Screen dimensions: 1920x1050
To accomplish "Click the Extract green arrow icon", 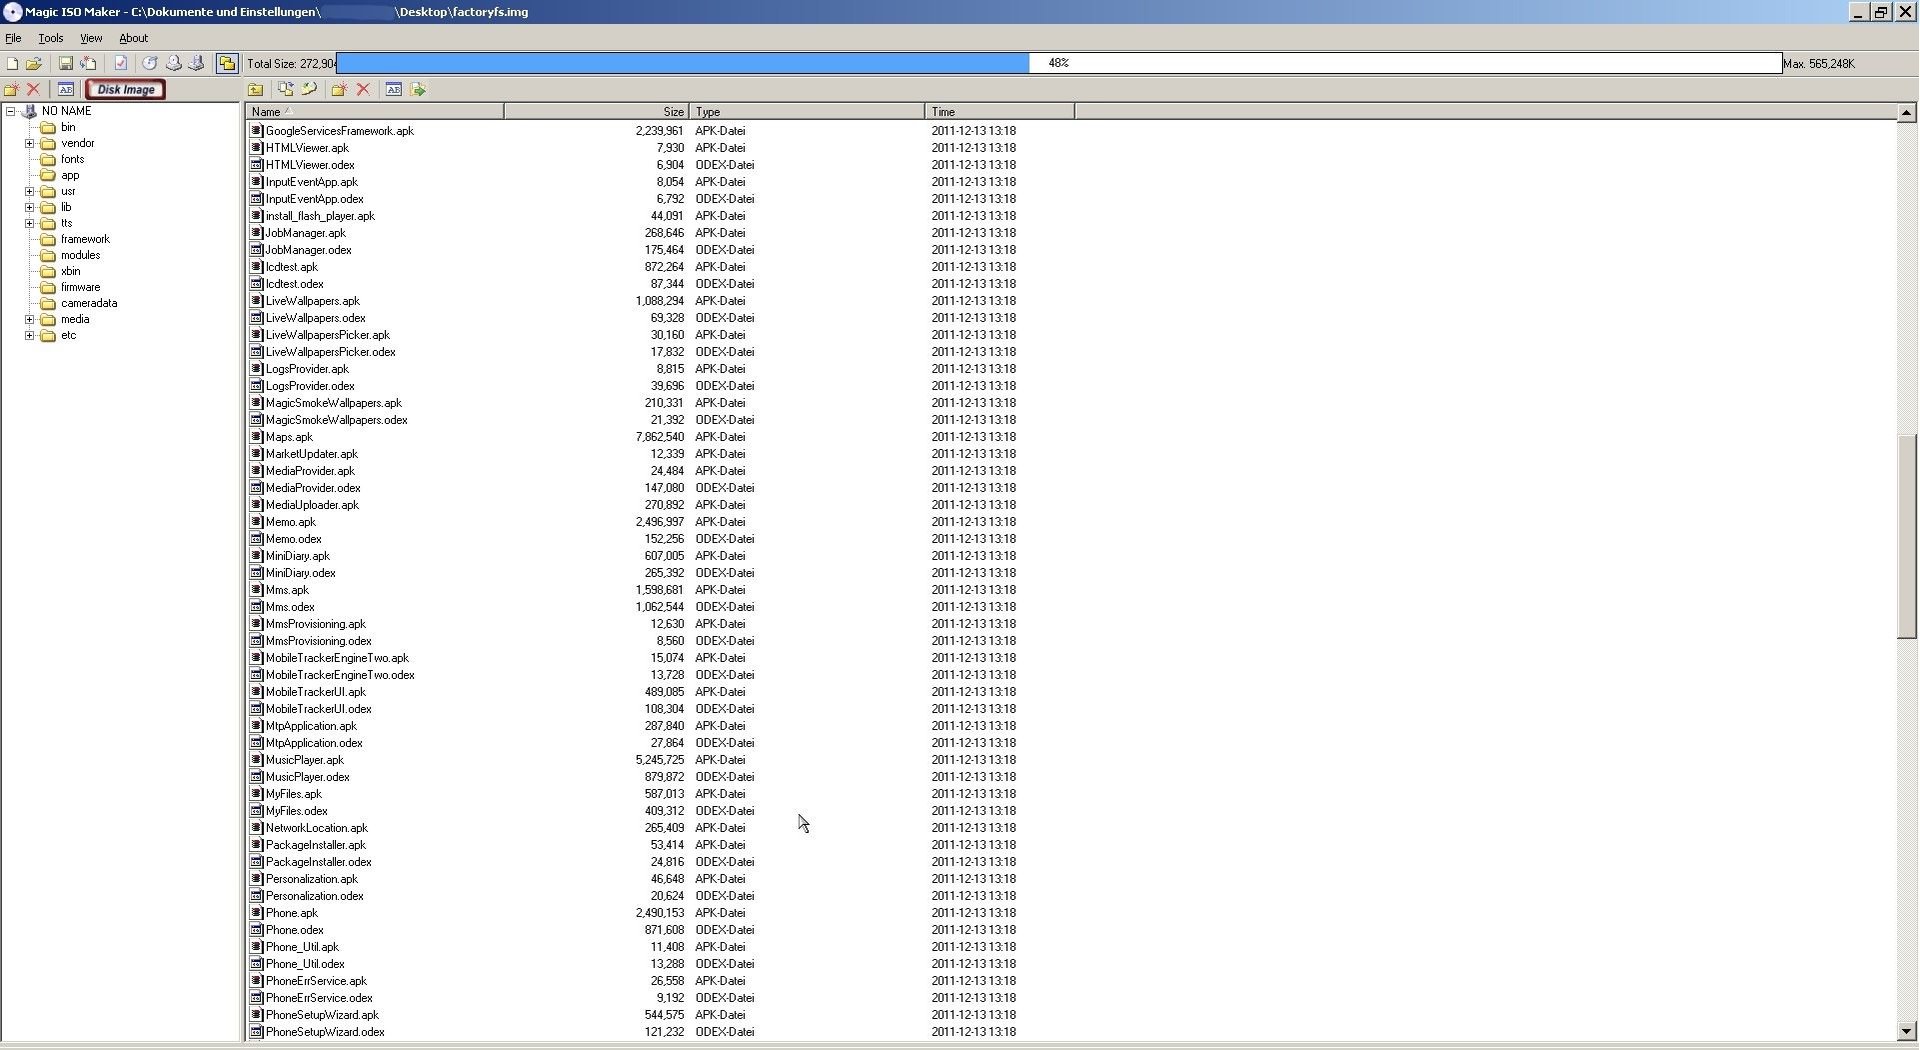I will pyautogui.click(x=418, y=89).
